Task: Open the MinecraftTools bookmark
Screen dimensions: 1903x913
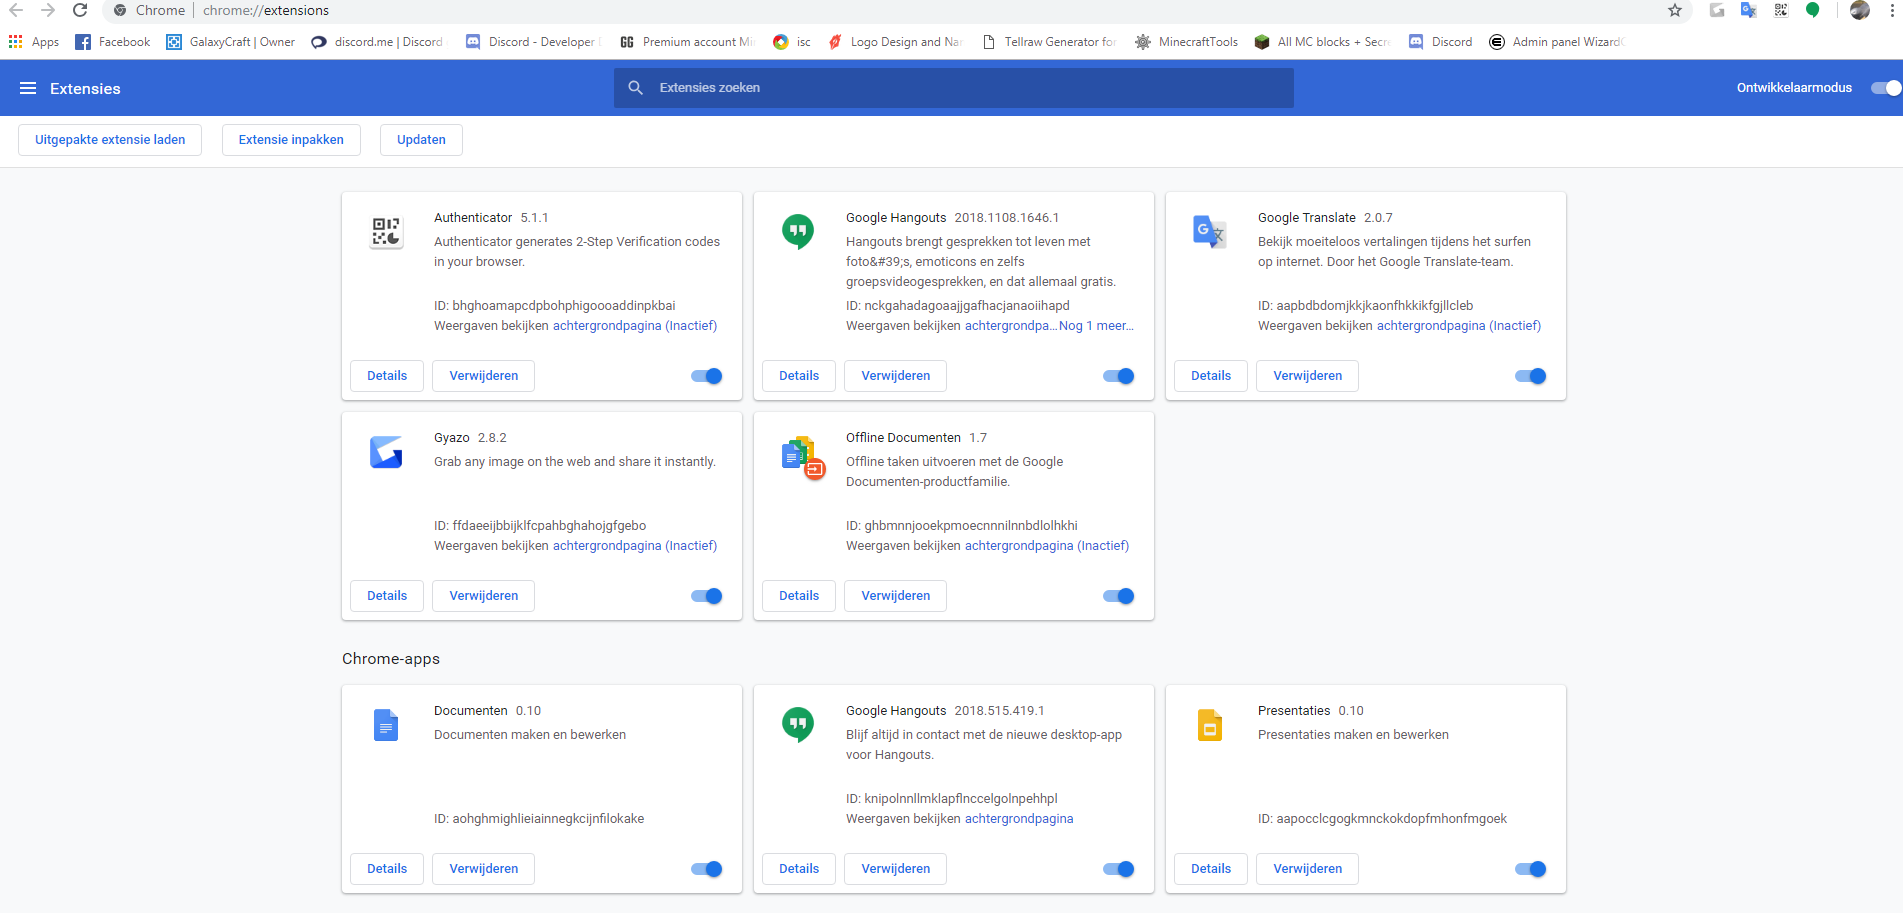Action: click(1187, 42)
